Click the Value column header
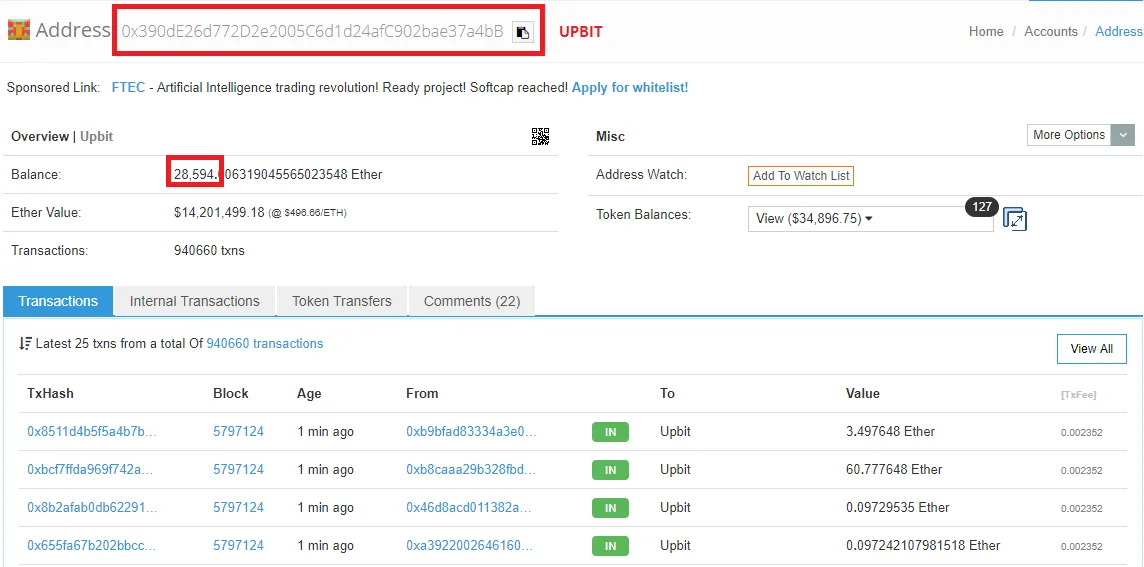The width and height of the screenshot is (1144, 567). coord(862,393)
